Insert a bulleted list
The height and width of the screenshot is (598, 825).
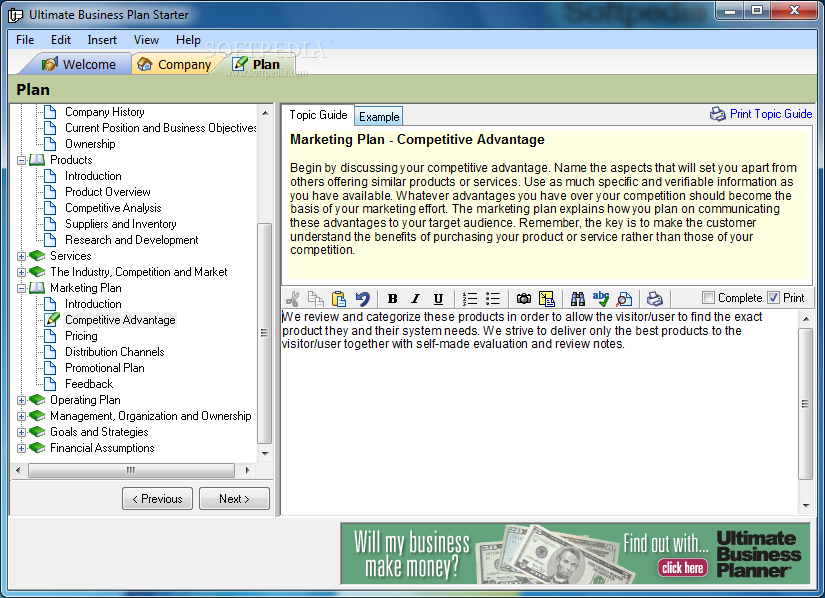[493, 299]
